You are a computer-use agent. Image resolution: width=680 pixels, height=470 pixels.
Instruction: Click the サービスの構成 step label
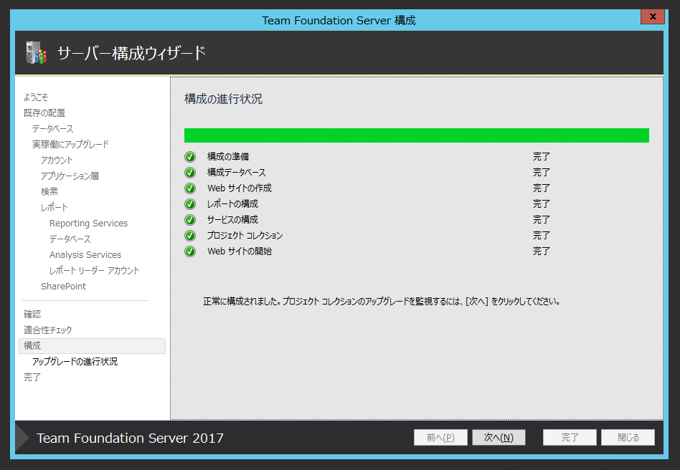(232, 220)
